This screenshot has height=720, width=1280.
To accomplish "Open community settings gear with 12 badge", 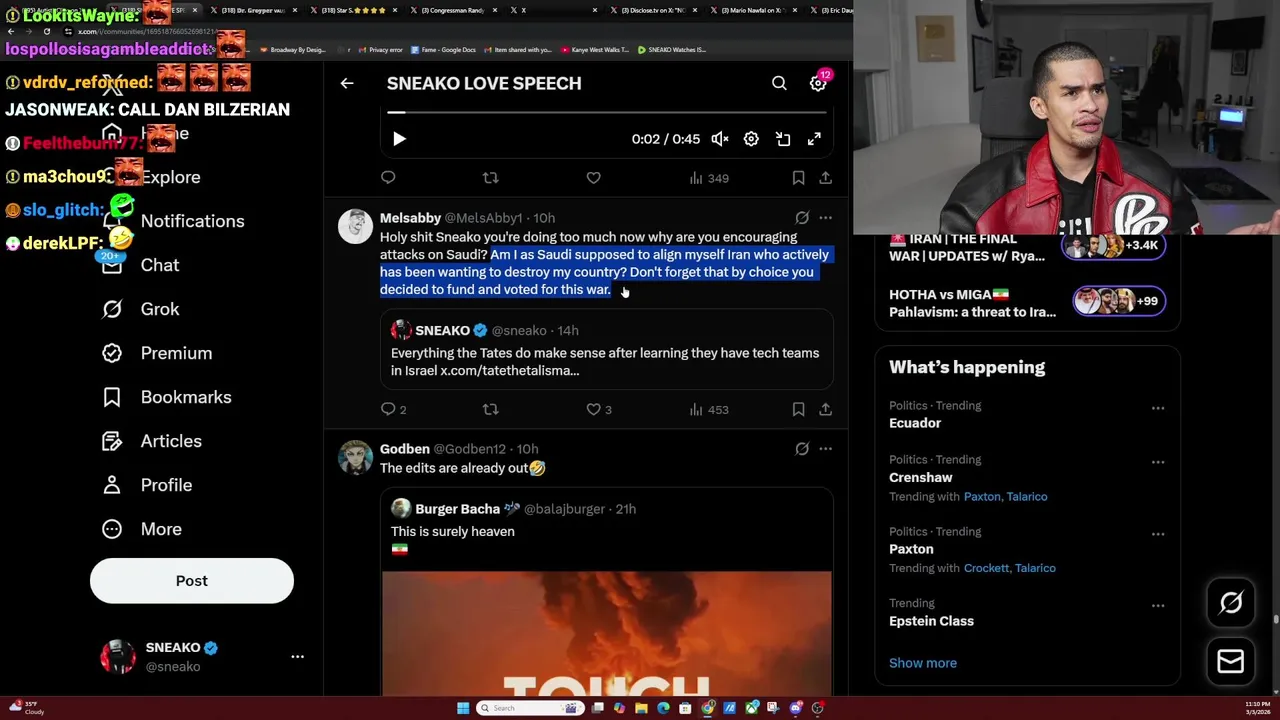I will coord(819,82).
